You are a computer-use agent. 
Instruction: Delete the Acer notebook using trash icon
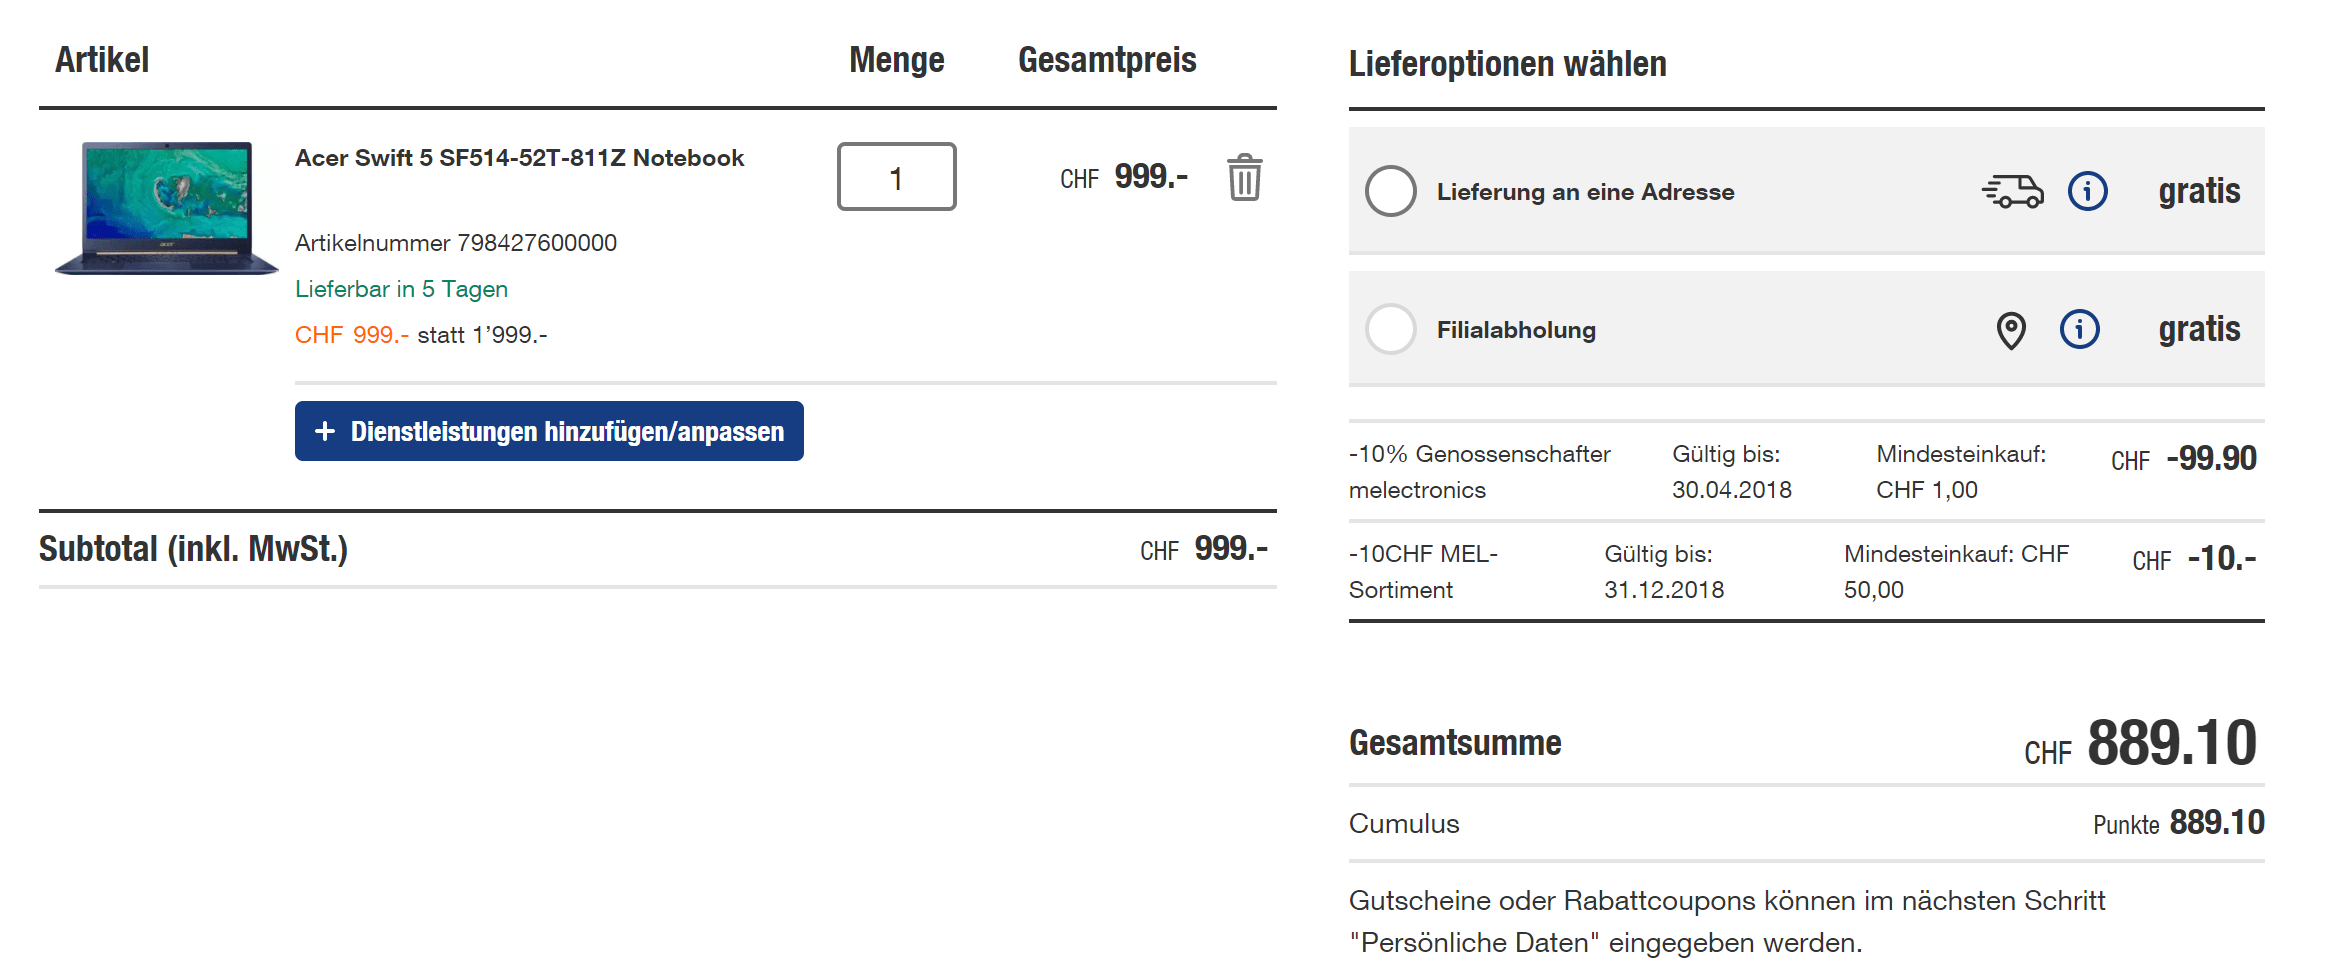(x=1244, y=178)
